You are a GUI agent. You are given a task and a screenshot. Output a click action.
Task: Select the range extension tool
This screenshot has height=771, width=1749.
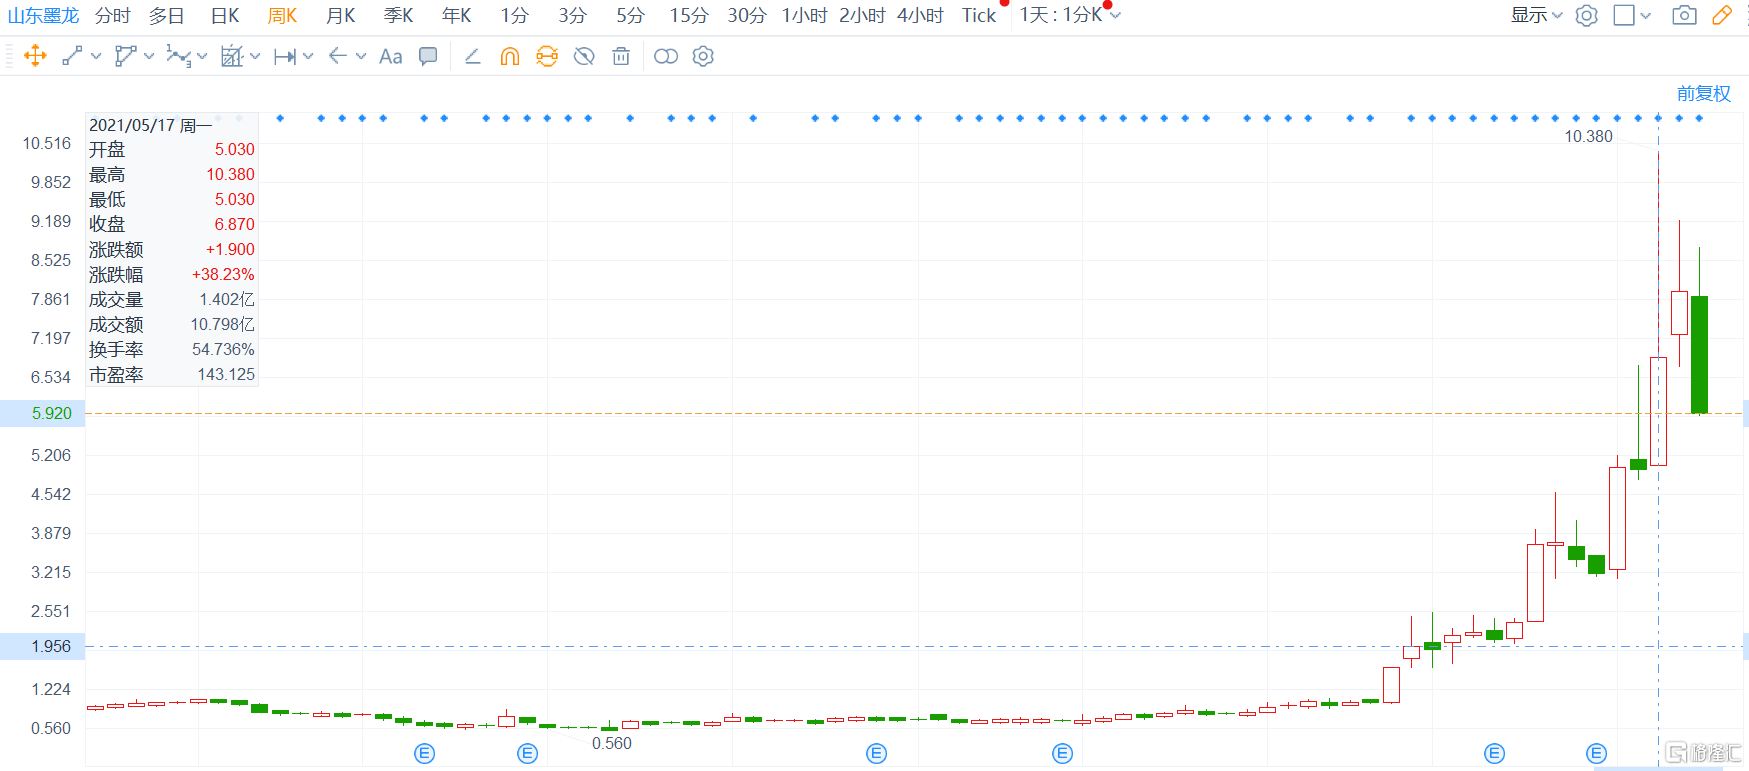click(x=285, y=56)
